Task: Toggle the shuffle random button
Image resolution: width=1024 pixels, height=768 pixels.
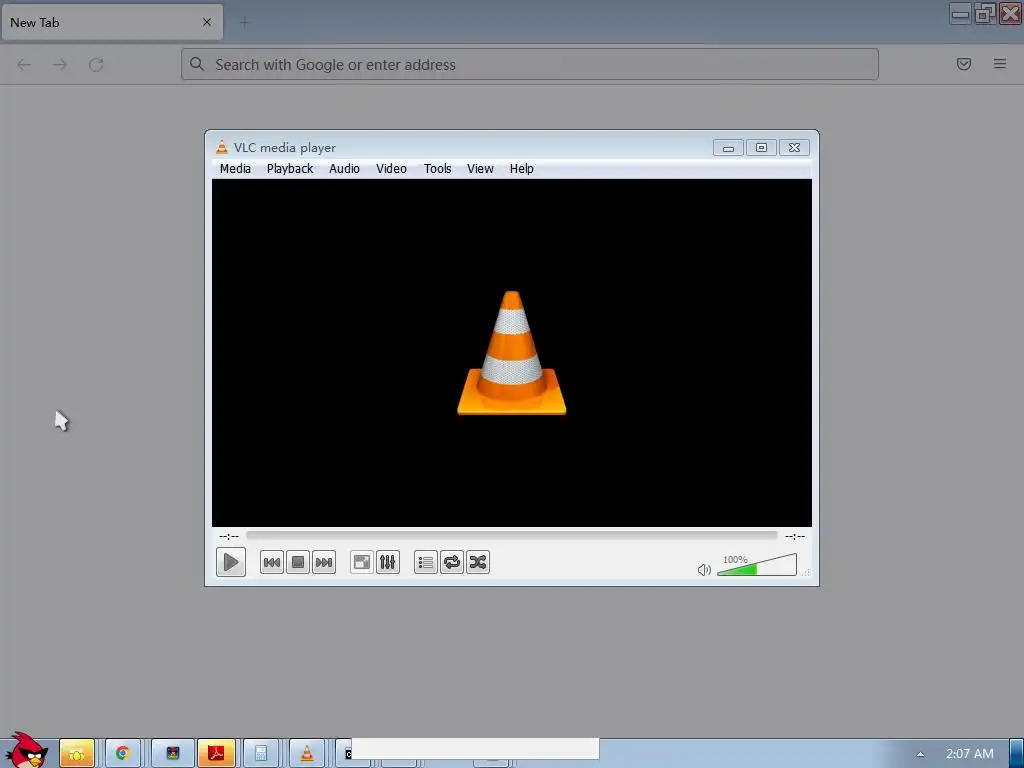Action: click(478, 562)
